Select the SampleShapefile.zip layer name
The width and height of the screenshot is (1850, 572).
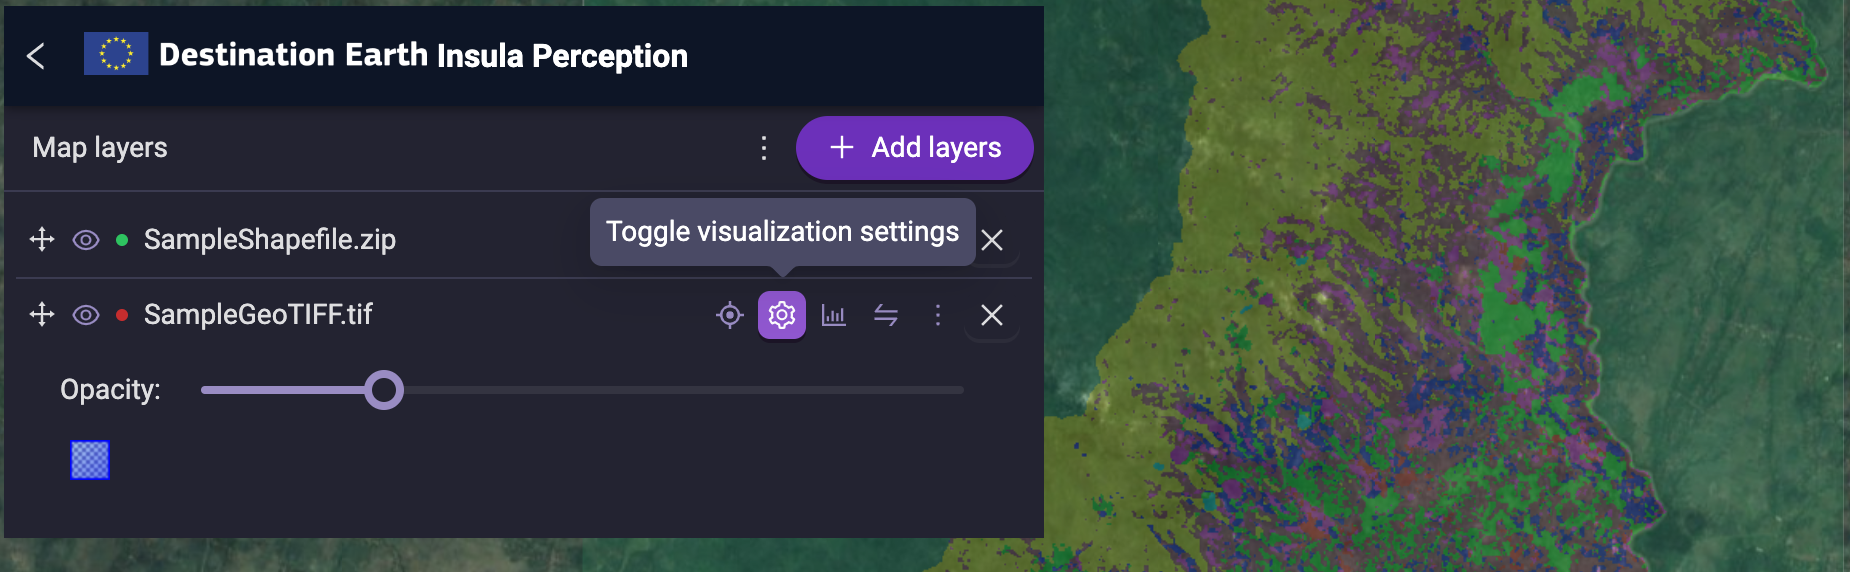[270, 240]
